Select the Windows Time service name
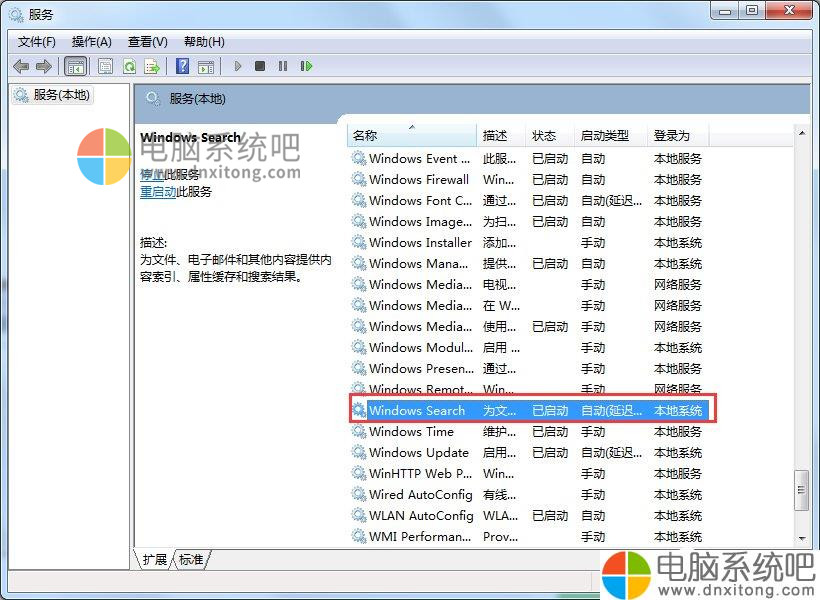The height and width of the screenshot is (600, 820). click(411, 432)
